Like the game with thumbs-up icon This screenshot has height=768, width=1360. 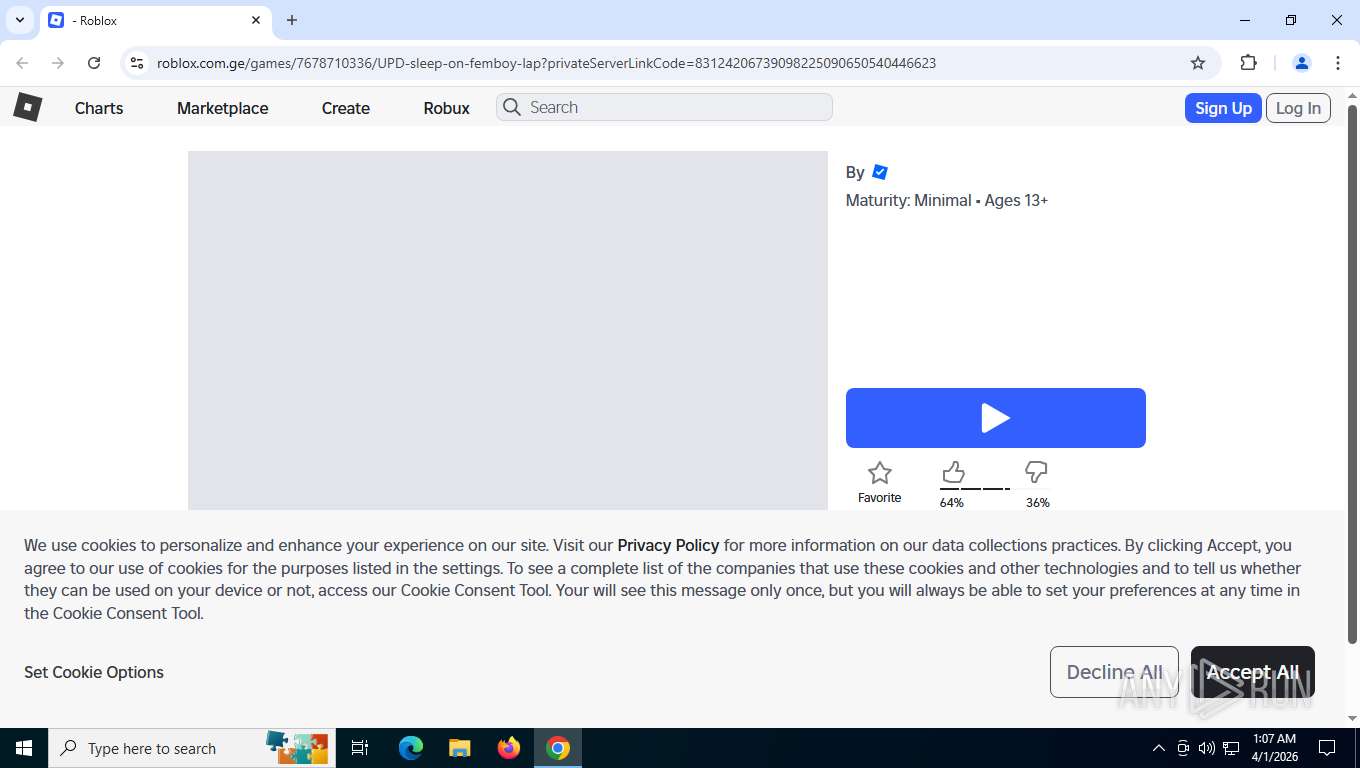tap(953, 472)
